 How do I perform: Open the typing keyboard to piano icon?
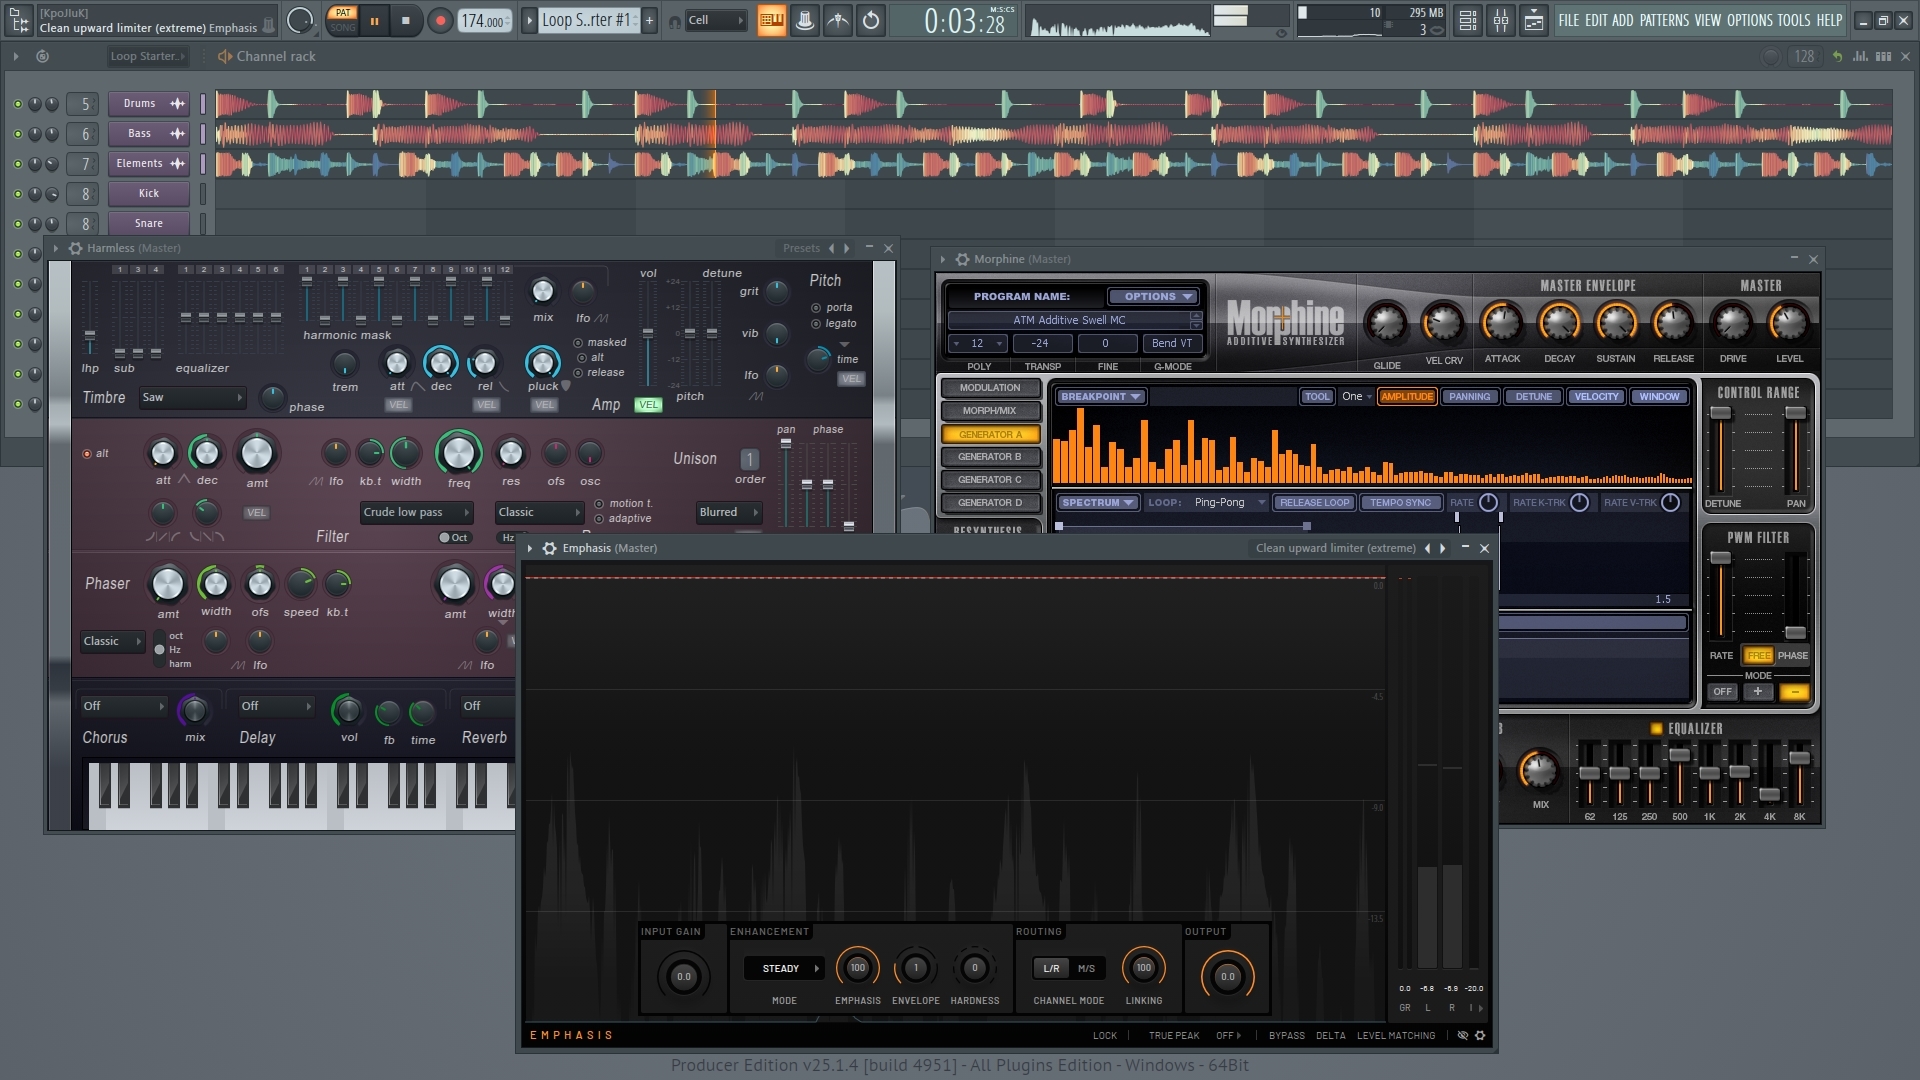tap(772, 21)
